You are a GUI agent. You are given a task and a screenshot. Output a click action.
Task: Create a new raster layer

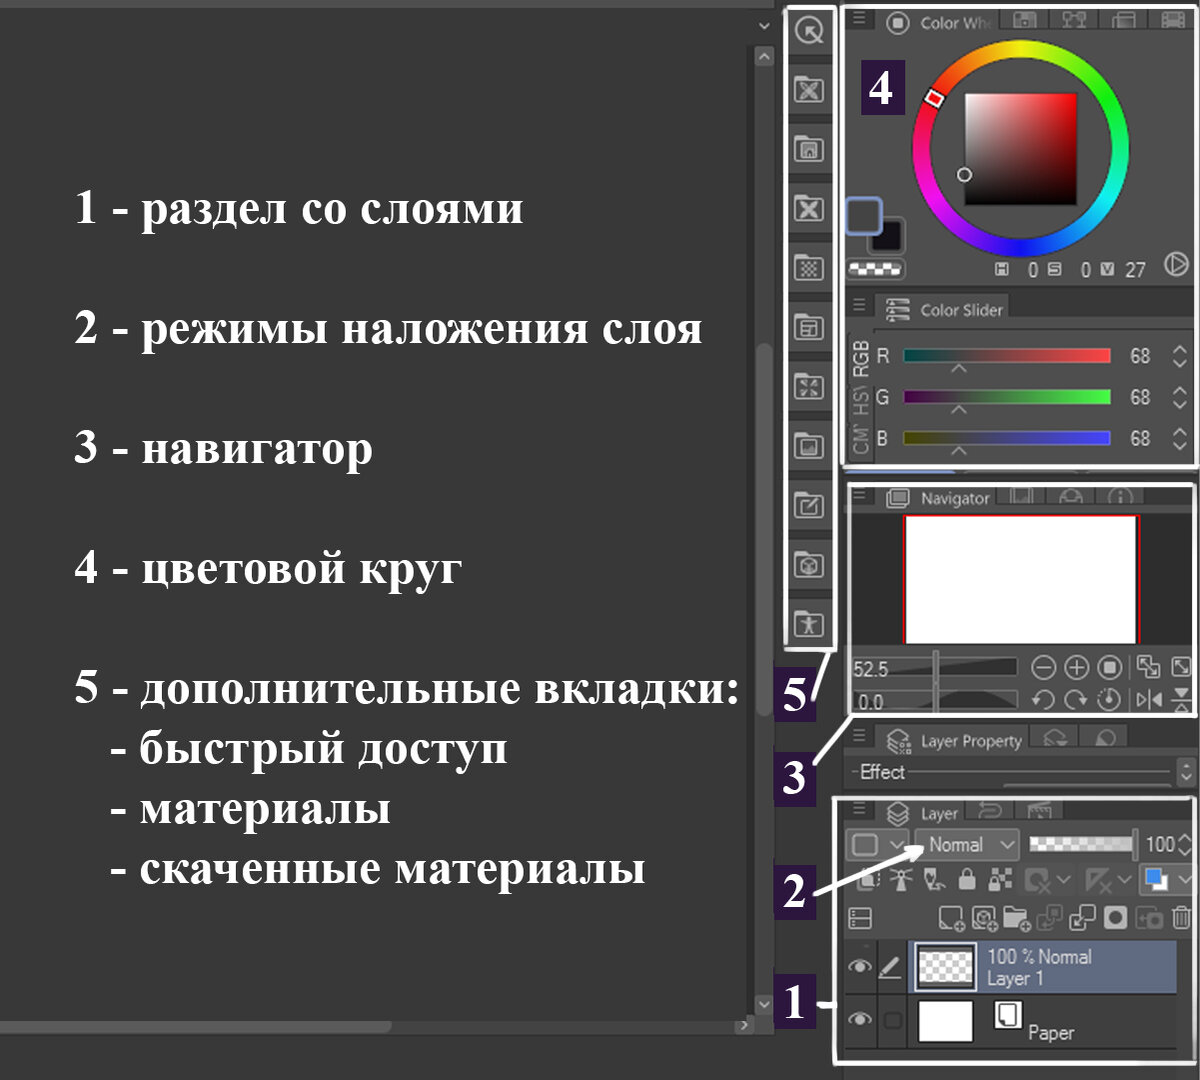click(x=951, y=917)
